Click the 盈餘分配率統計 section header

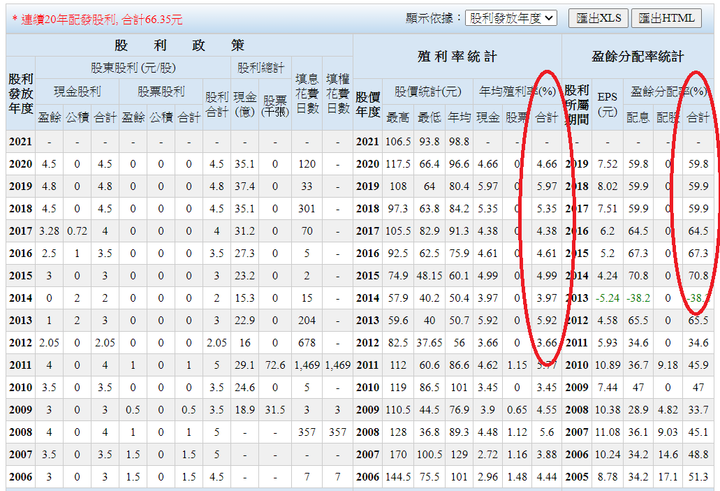(x=638, y=56)
